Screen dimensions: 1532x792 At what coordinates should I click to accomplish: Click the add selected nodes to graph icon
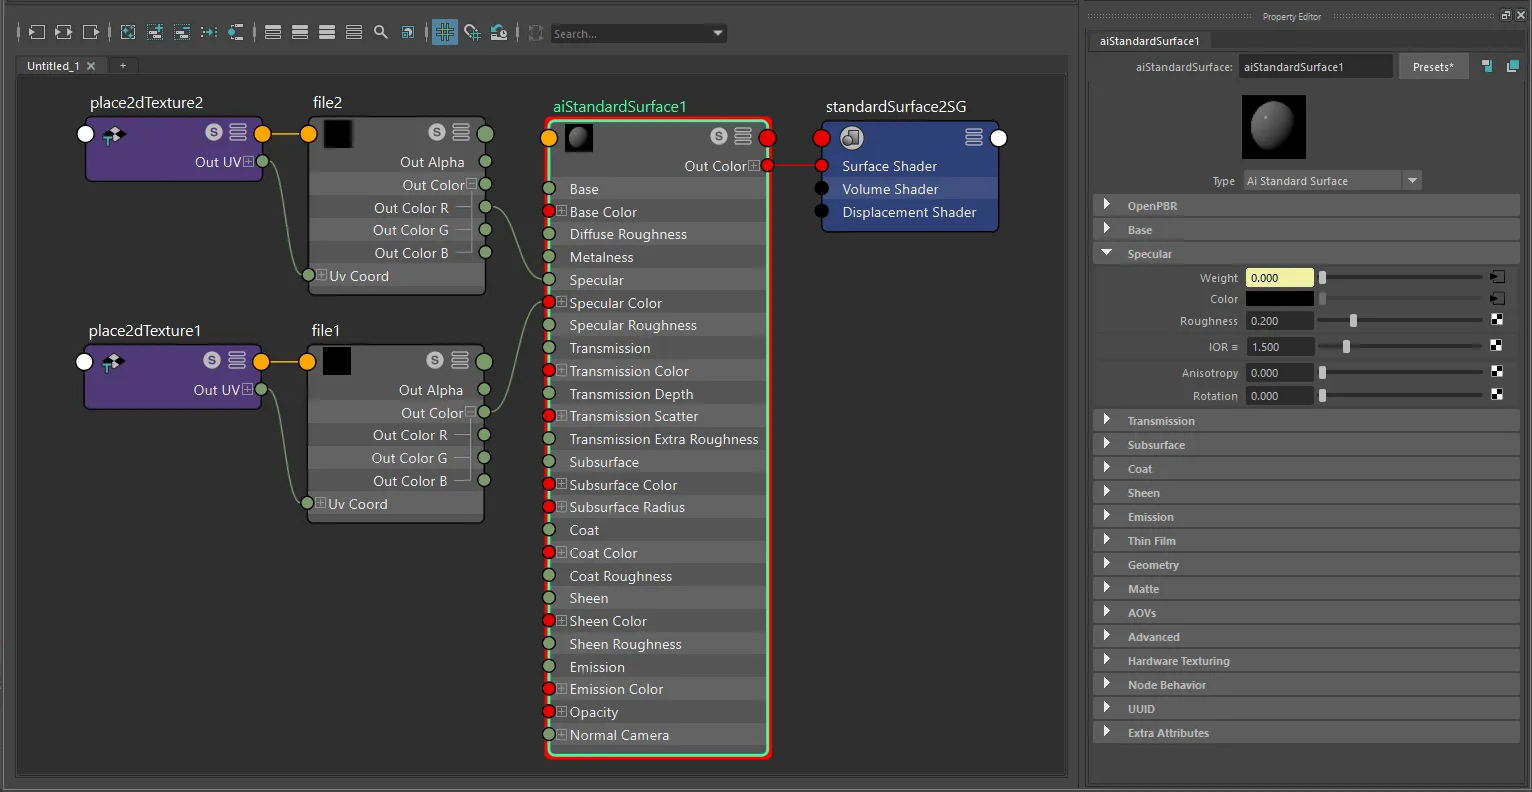(x=155, y=33)
